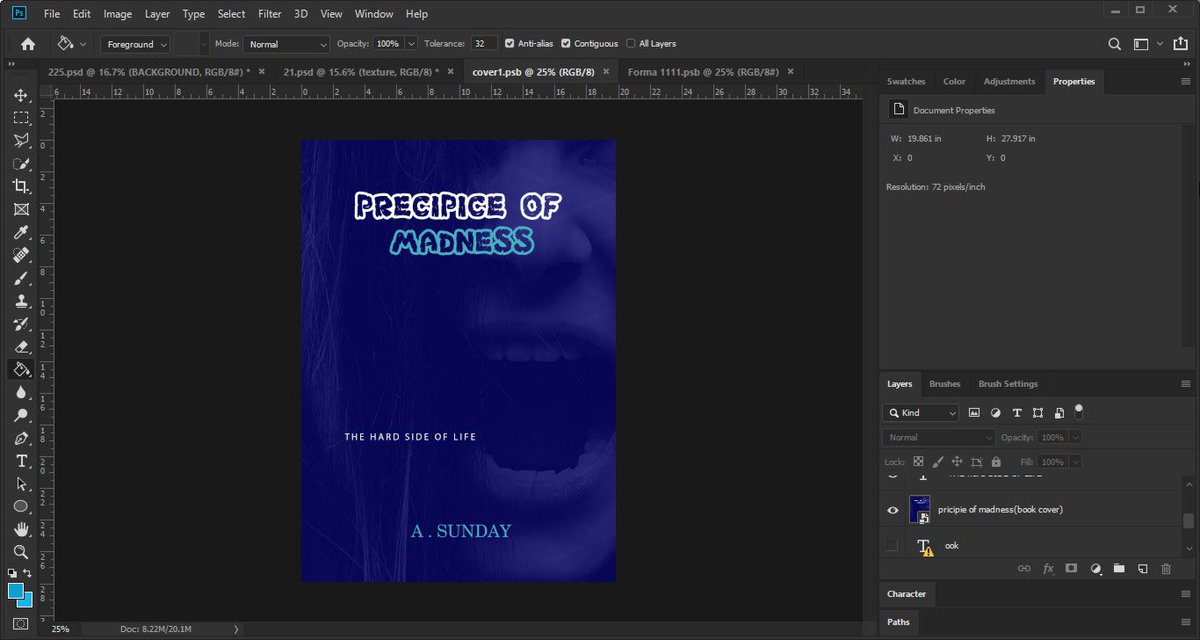Open the Search icon at top right
The image size is (1200, 640).
click(1114, 44)
